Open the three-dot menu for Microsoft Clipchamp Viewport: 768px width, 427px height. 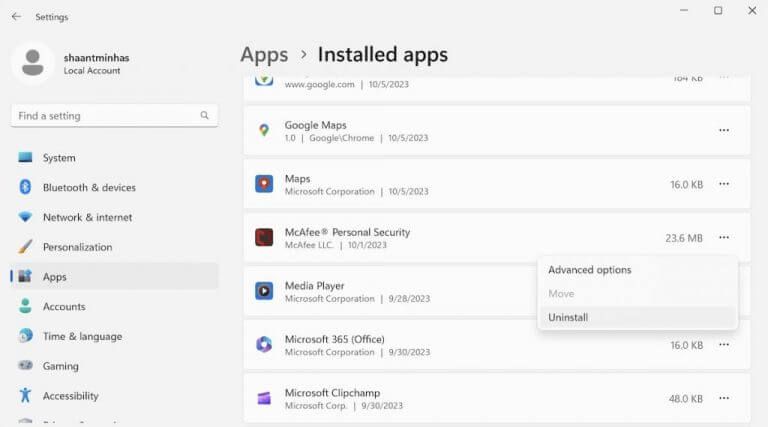[x=724, y=398]
